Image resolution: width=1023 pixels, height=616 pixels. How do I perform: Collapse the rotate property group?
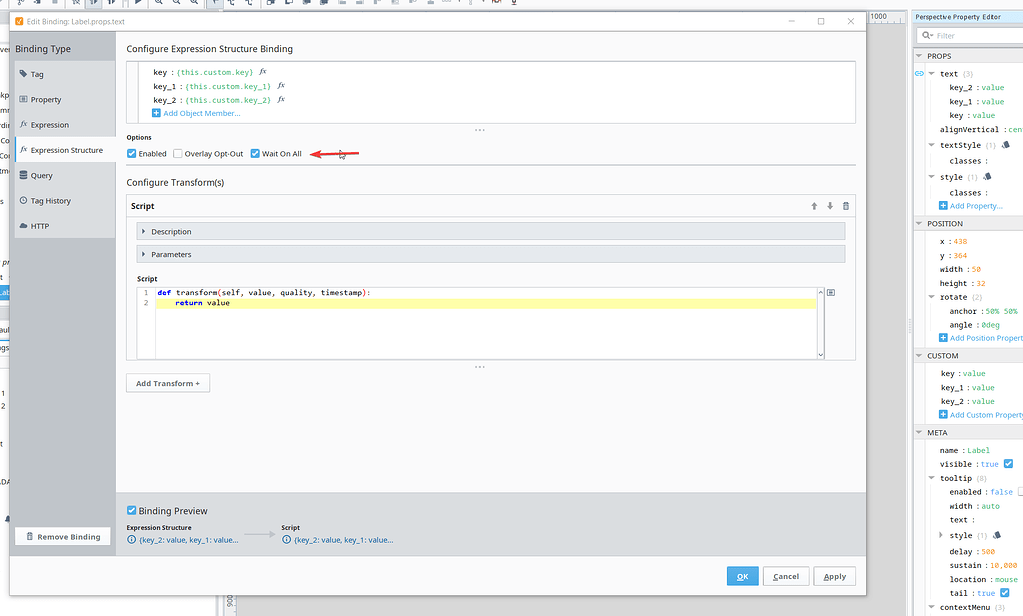coord(931,296)
